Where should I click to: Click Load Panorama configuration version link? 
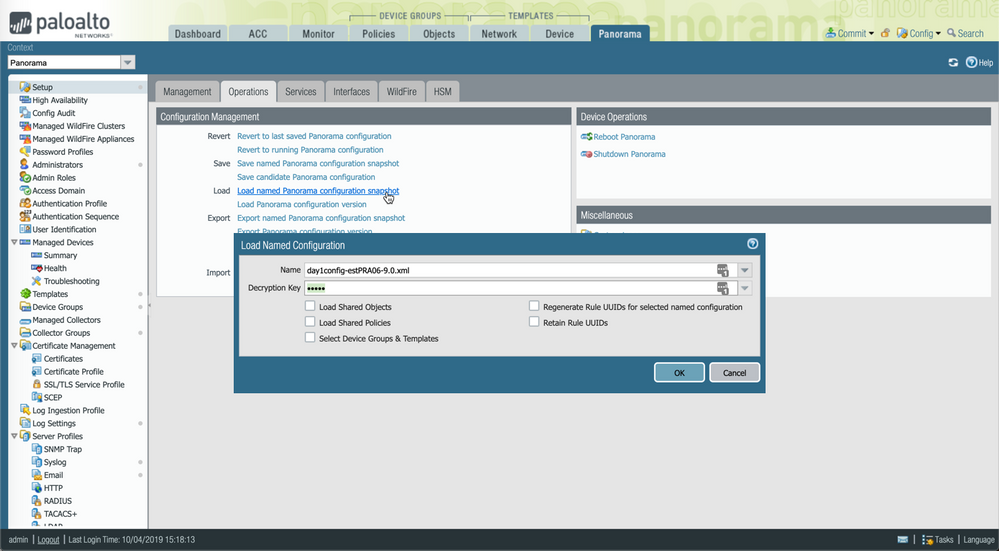[301, 204]
